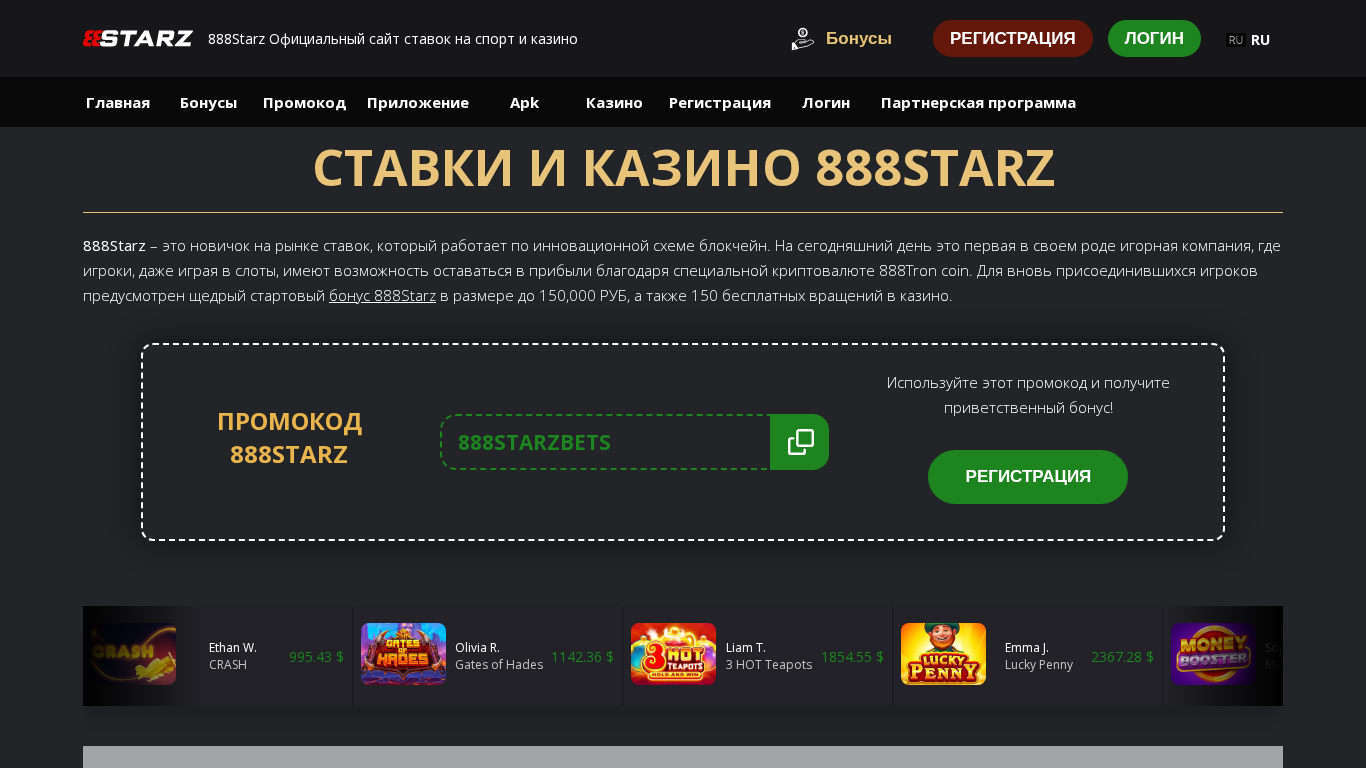Open the Money Booster game thumbnail
Image resolution: width=1366 pixels, height=768 pixels.
pyautogui.click(x=1213, y=654)
